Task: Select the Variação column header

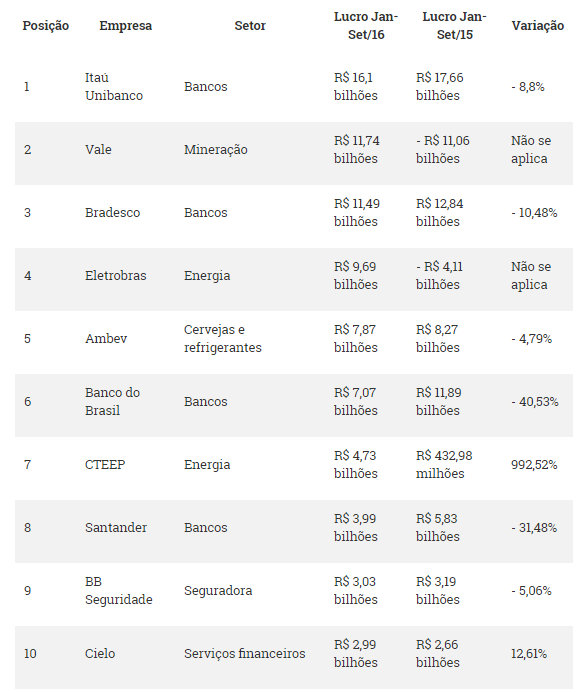Action: pos(538,26)
